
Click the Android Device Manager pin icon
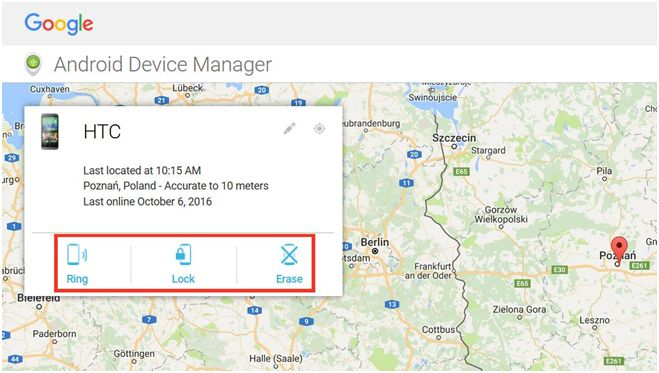point(33,64)
